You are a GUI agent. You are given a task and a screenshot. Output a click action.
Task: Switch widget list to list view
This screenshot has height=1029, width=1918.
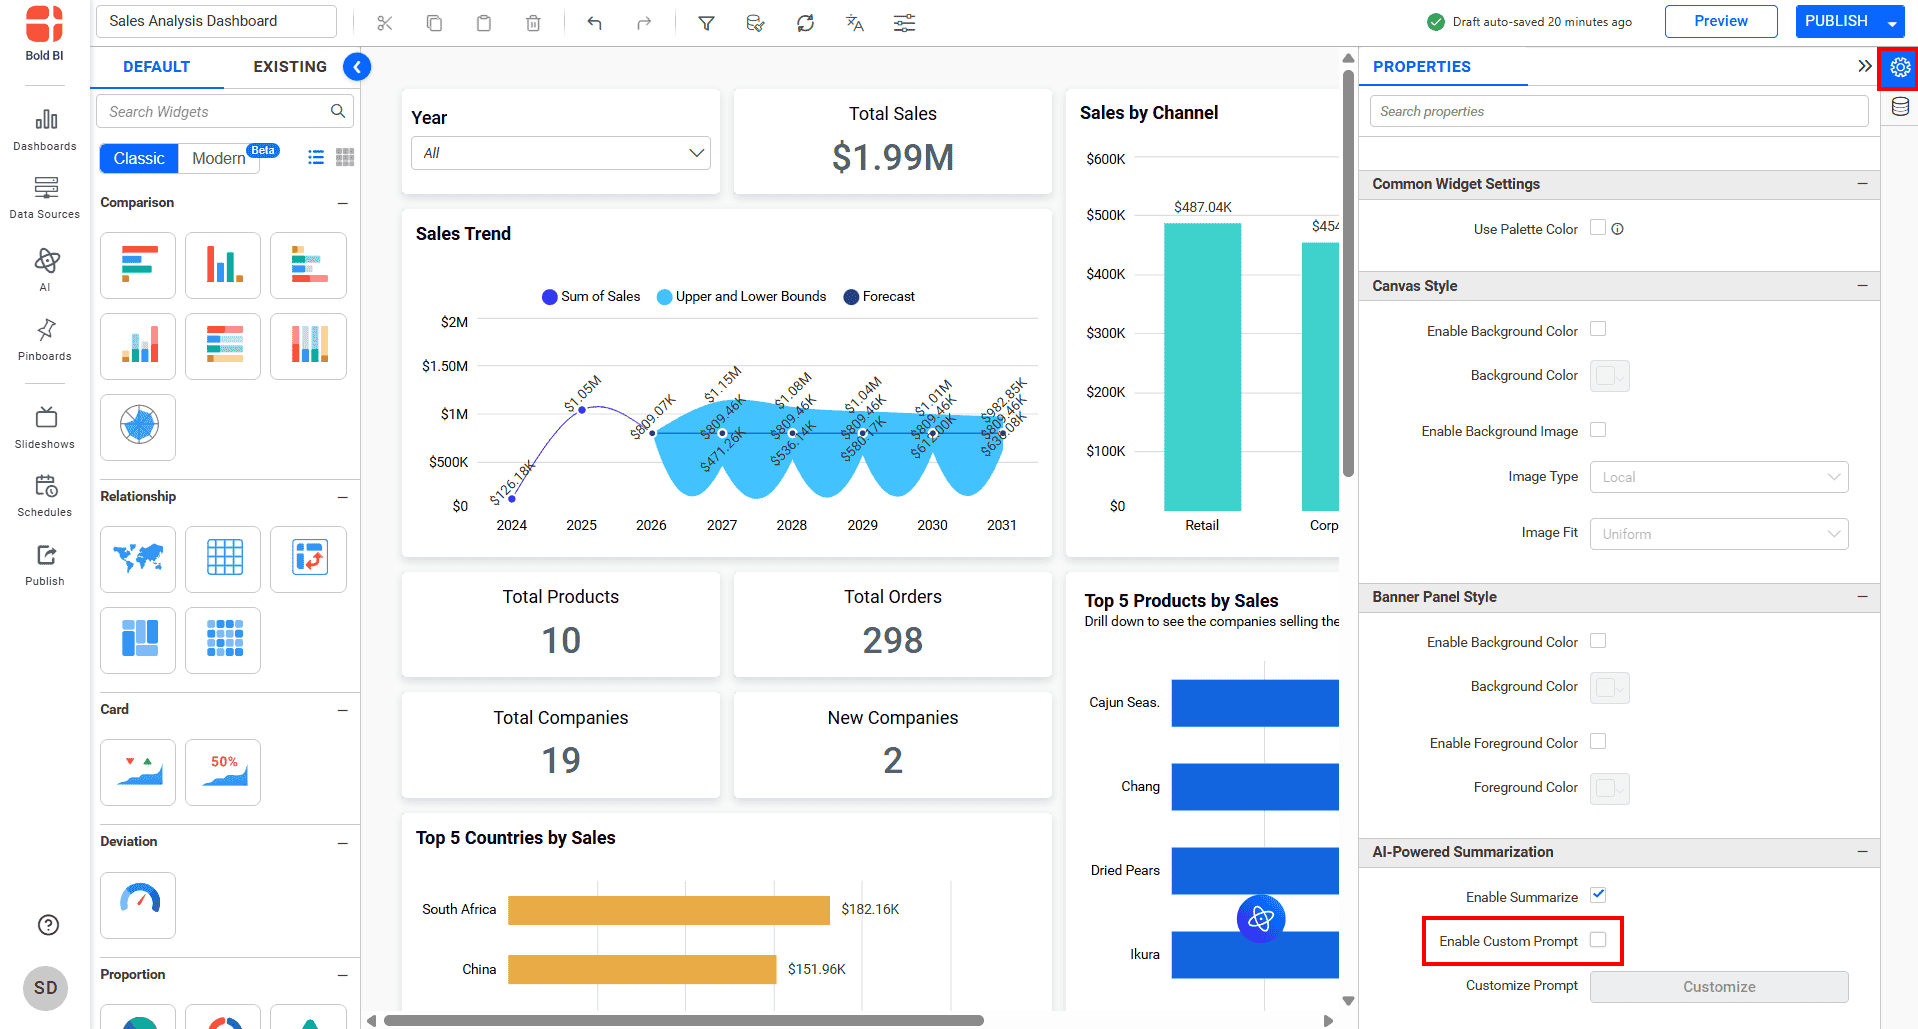click(x=316, y=157)
